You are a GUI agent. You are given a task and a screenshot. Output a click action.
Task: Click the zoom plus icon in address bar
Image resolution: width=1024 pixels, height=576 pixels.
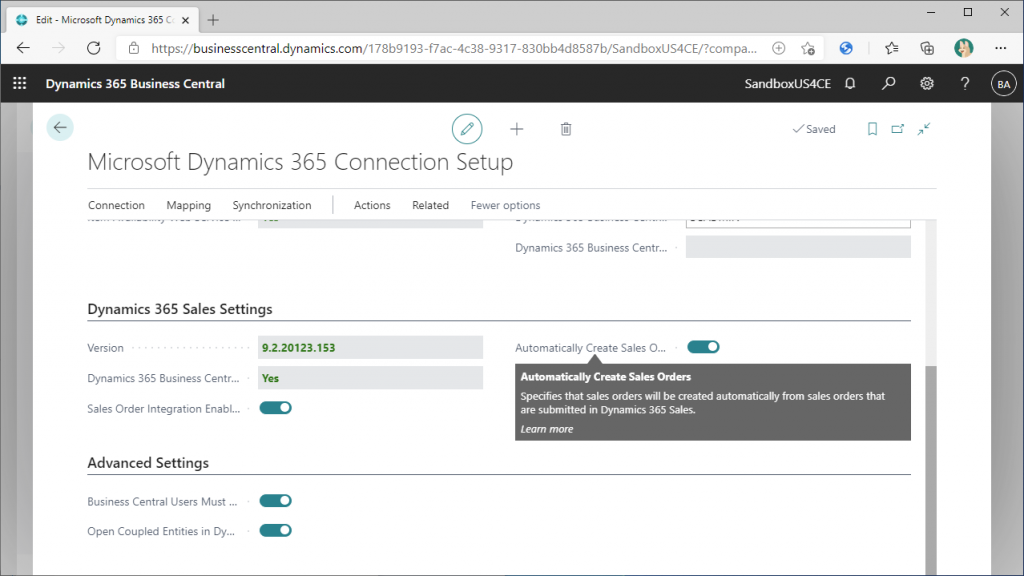coord(778,48)
